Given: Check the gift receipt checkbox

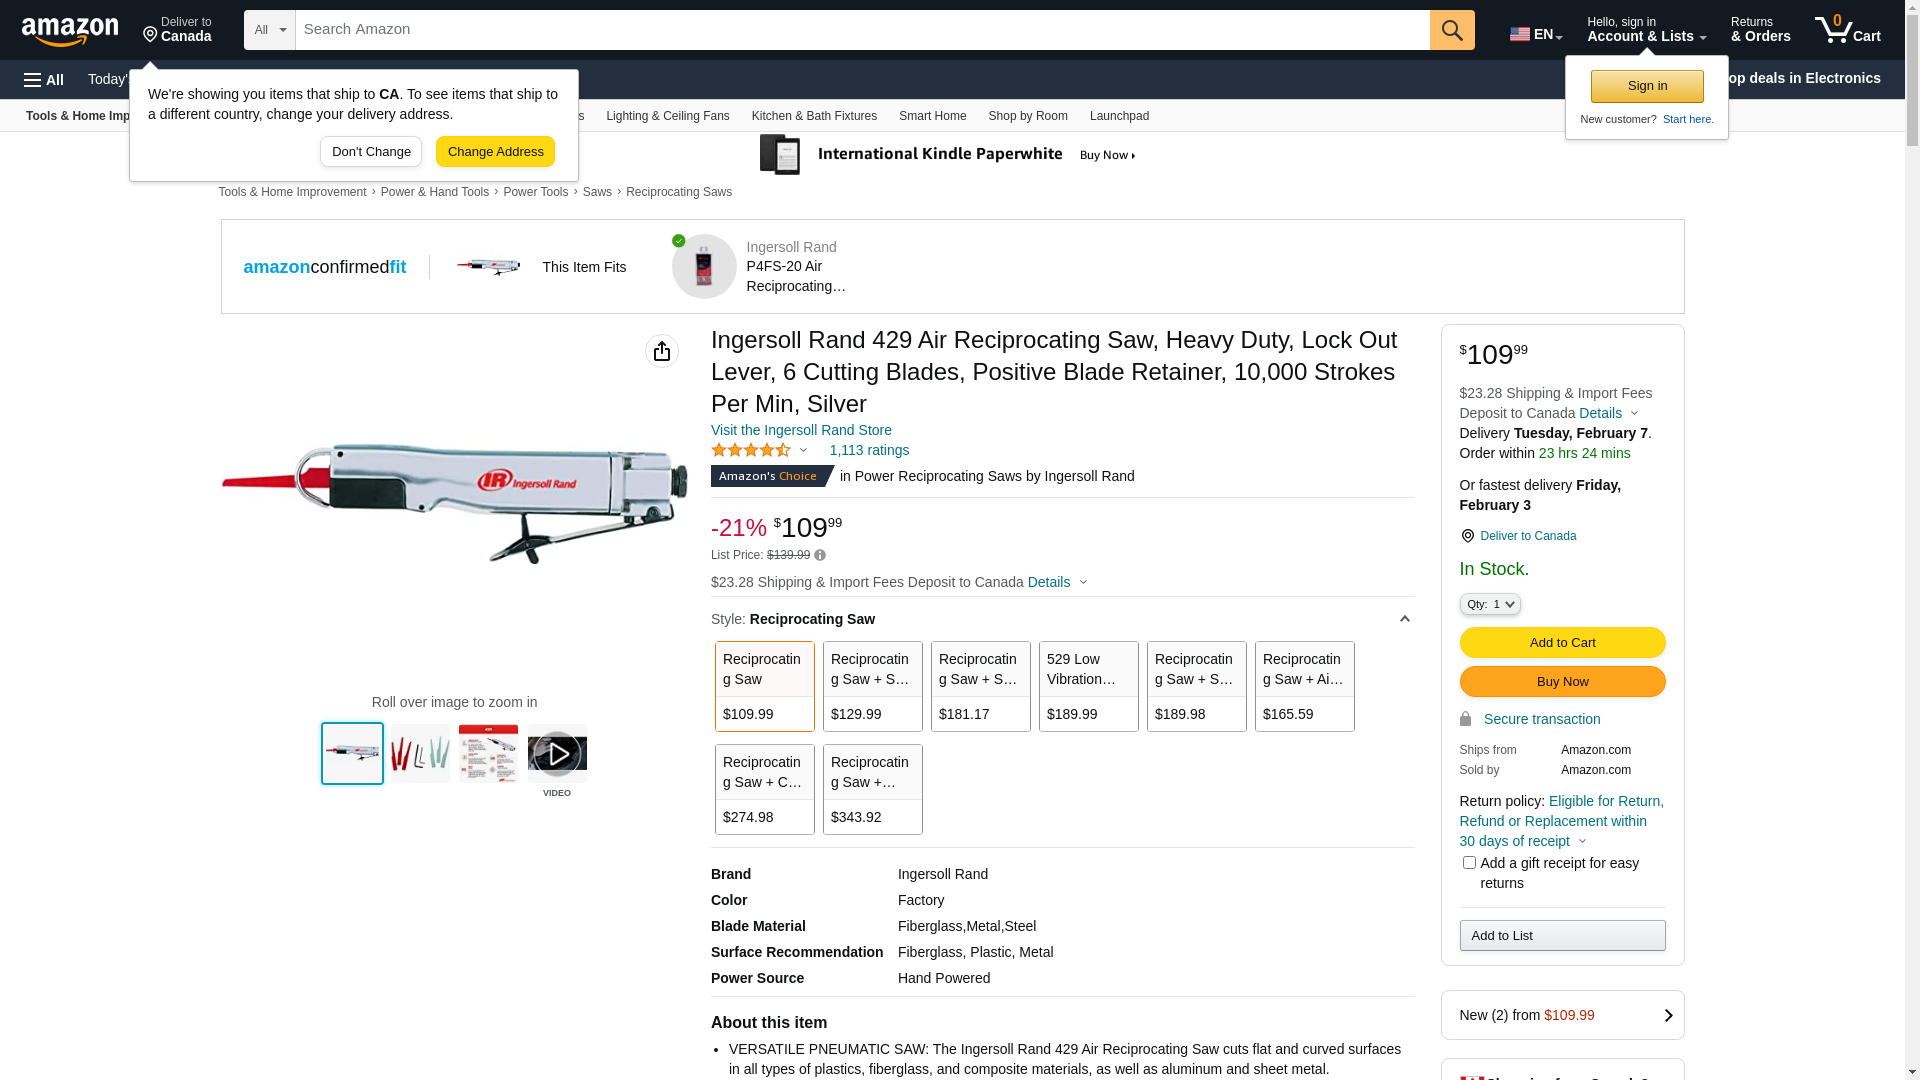Looking at the screenshot, I should (x=1469, y=862).
